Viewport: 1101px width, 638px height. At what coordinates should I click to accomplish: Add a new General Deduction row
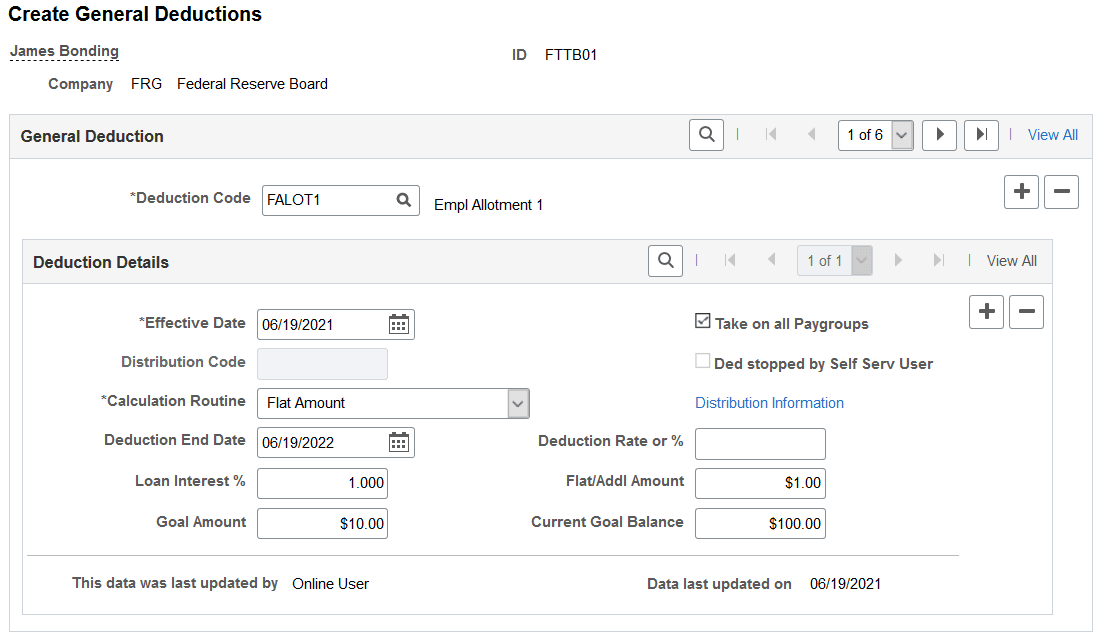tap(1022, 192)
